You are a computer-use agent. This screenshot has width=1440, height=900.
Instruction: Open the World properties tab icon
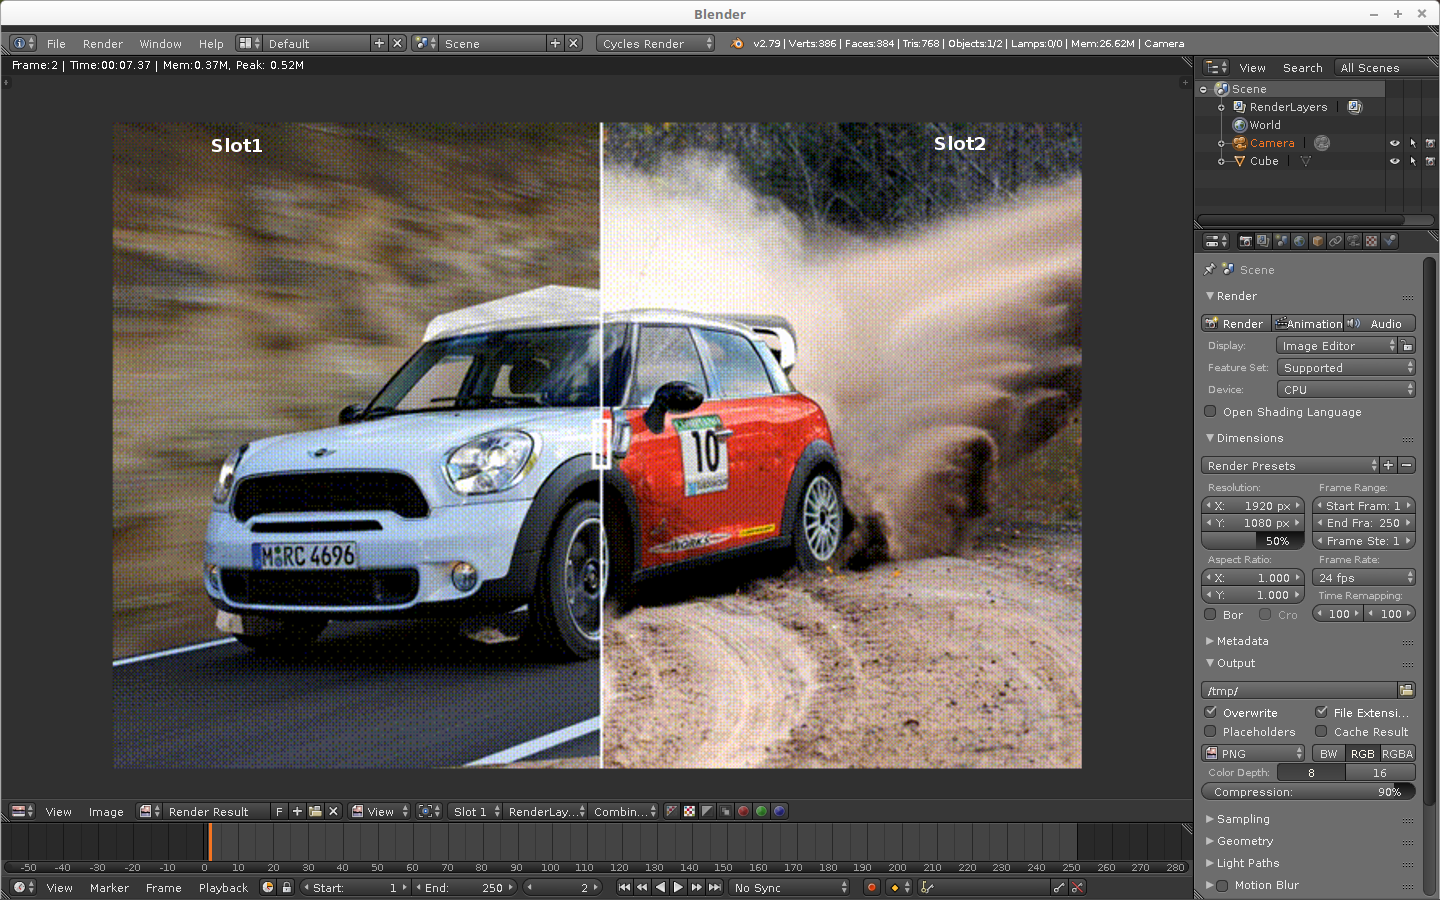tap(1299, 241)
